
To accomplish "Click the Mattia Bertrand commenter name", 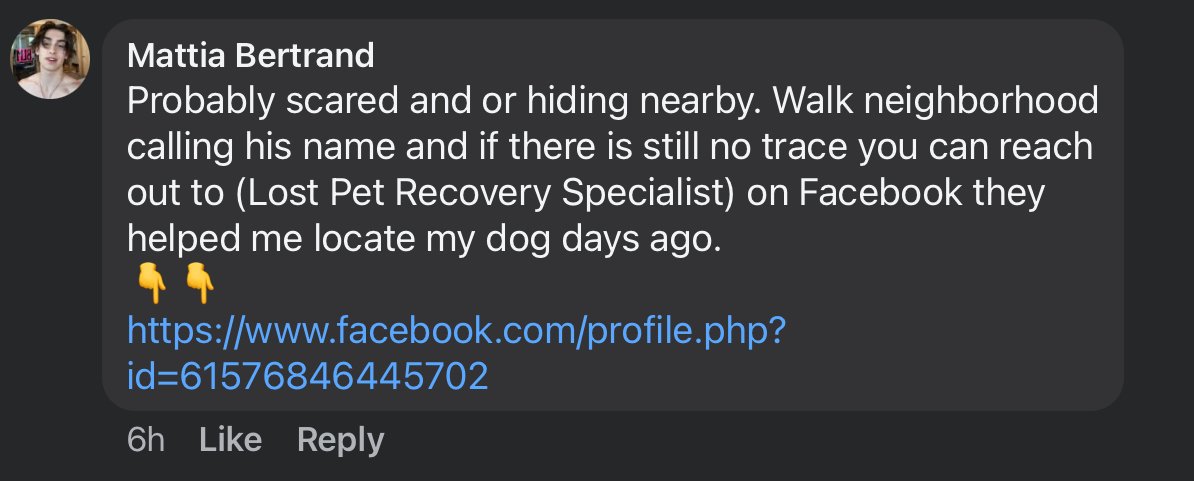I will coord(251,56).
